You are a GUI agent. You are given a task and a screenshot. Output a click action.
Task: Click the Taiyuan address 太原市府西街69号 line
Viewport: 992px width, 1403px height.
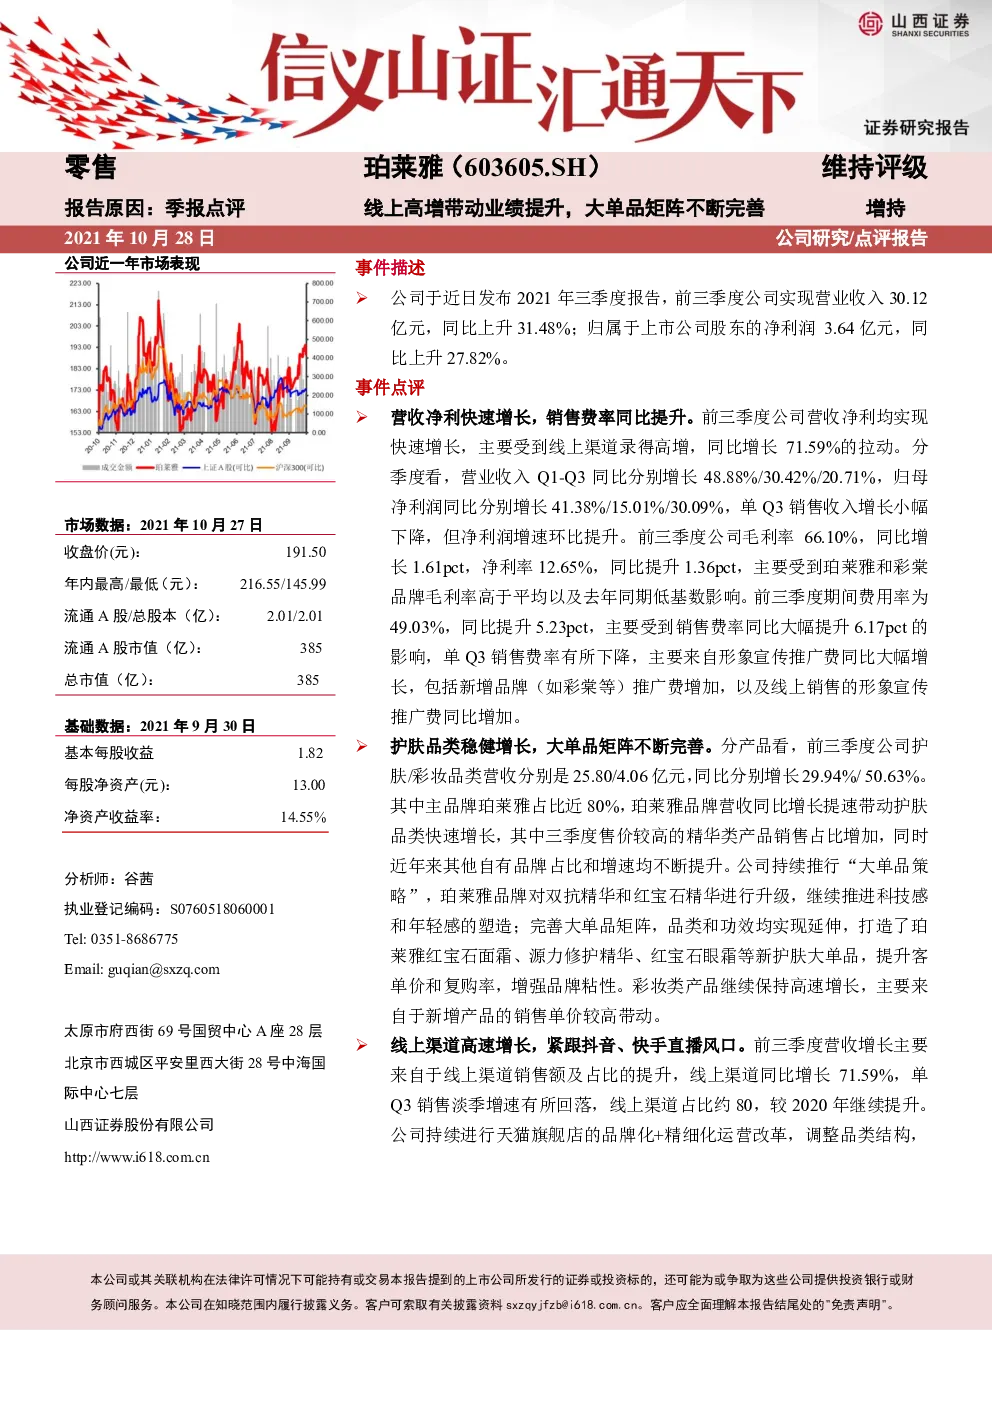[193, 1031]
